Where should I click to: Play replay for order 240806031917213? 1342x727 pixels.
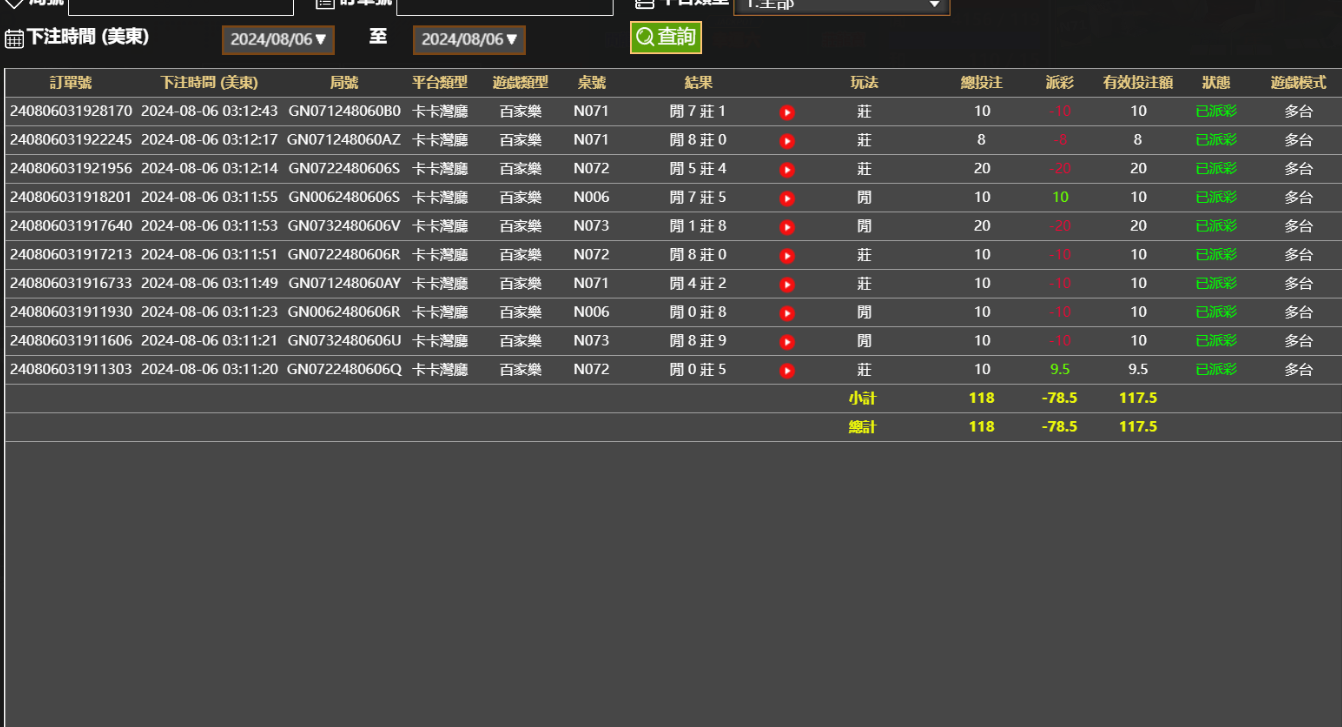(x=787, y=256)
